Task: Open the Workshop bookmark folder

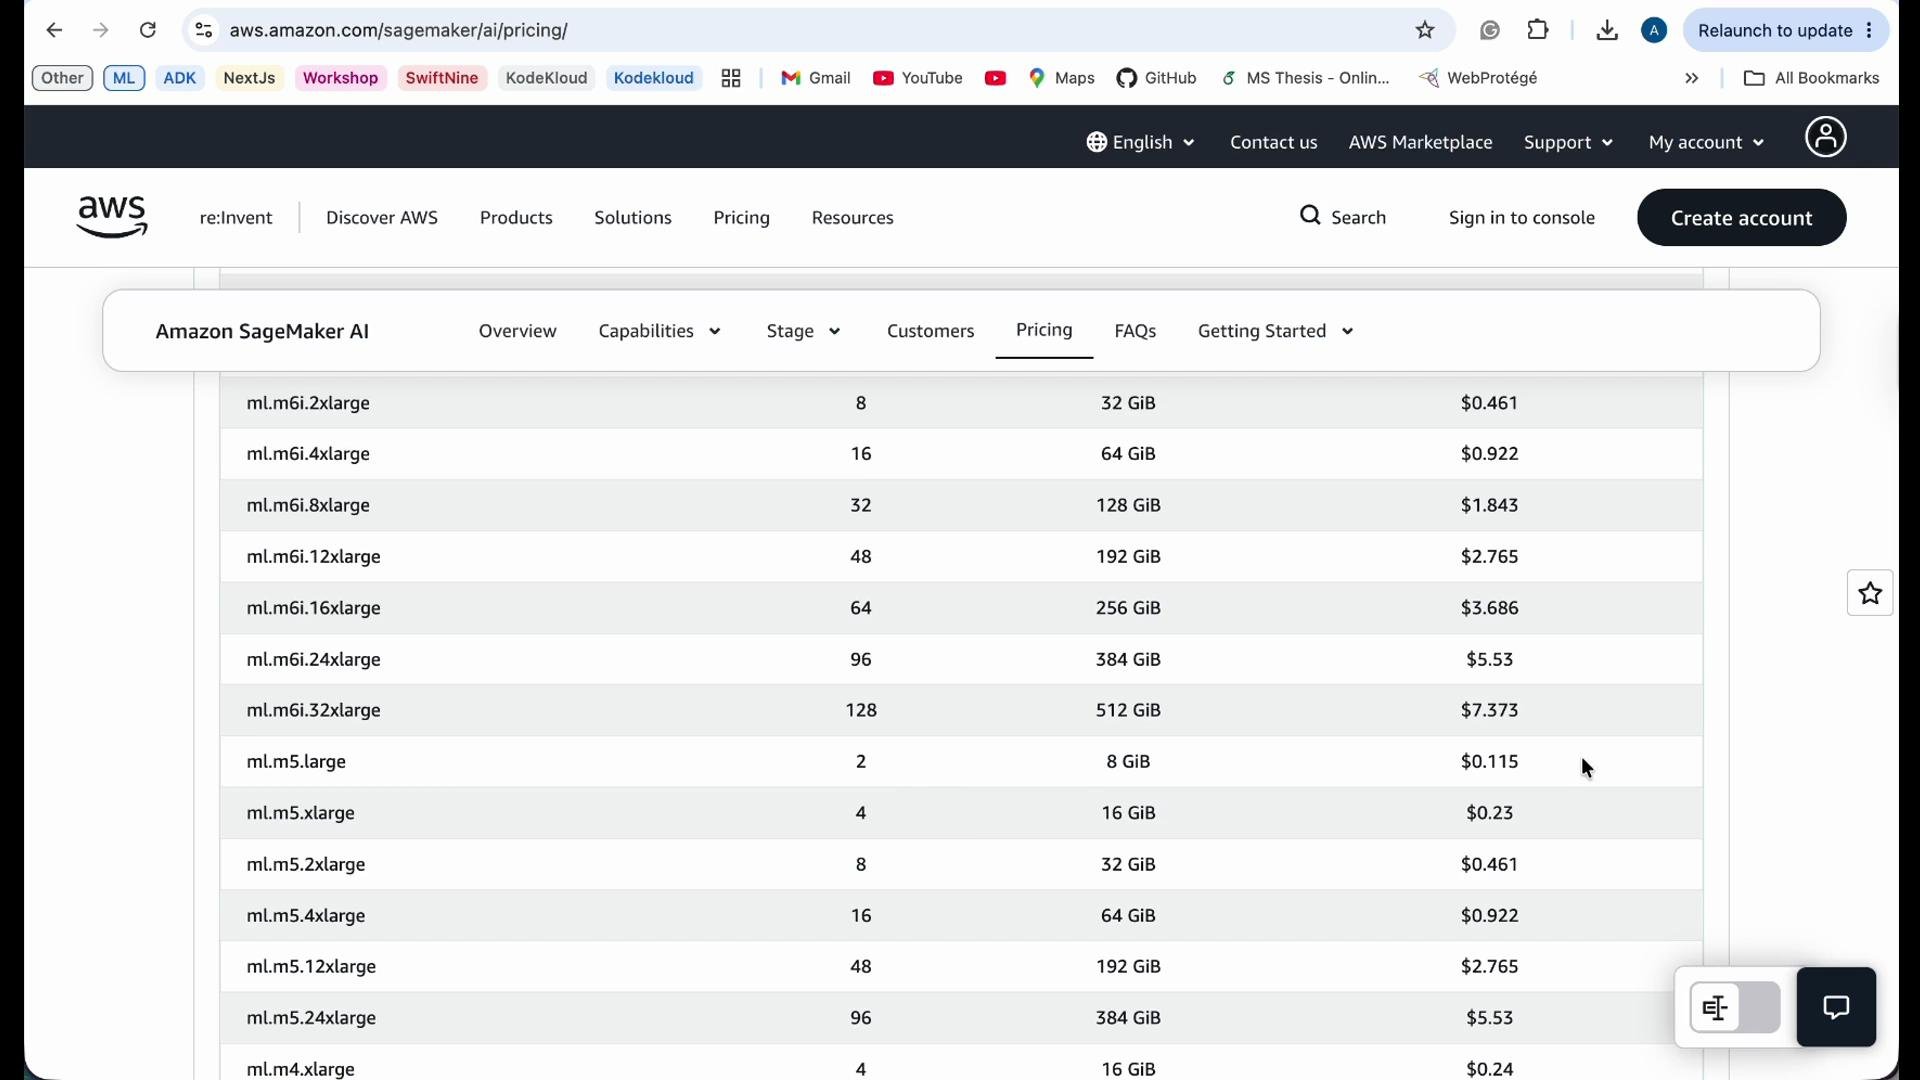Action: pyautogui.click(x=340, y=78)
